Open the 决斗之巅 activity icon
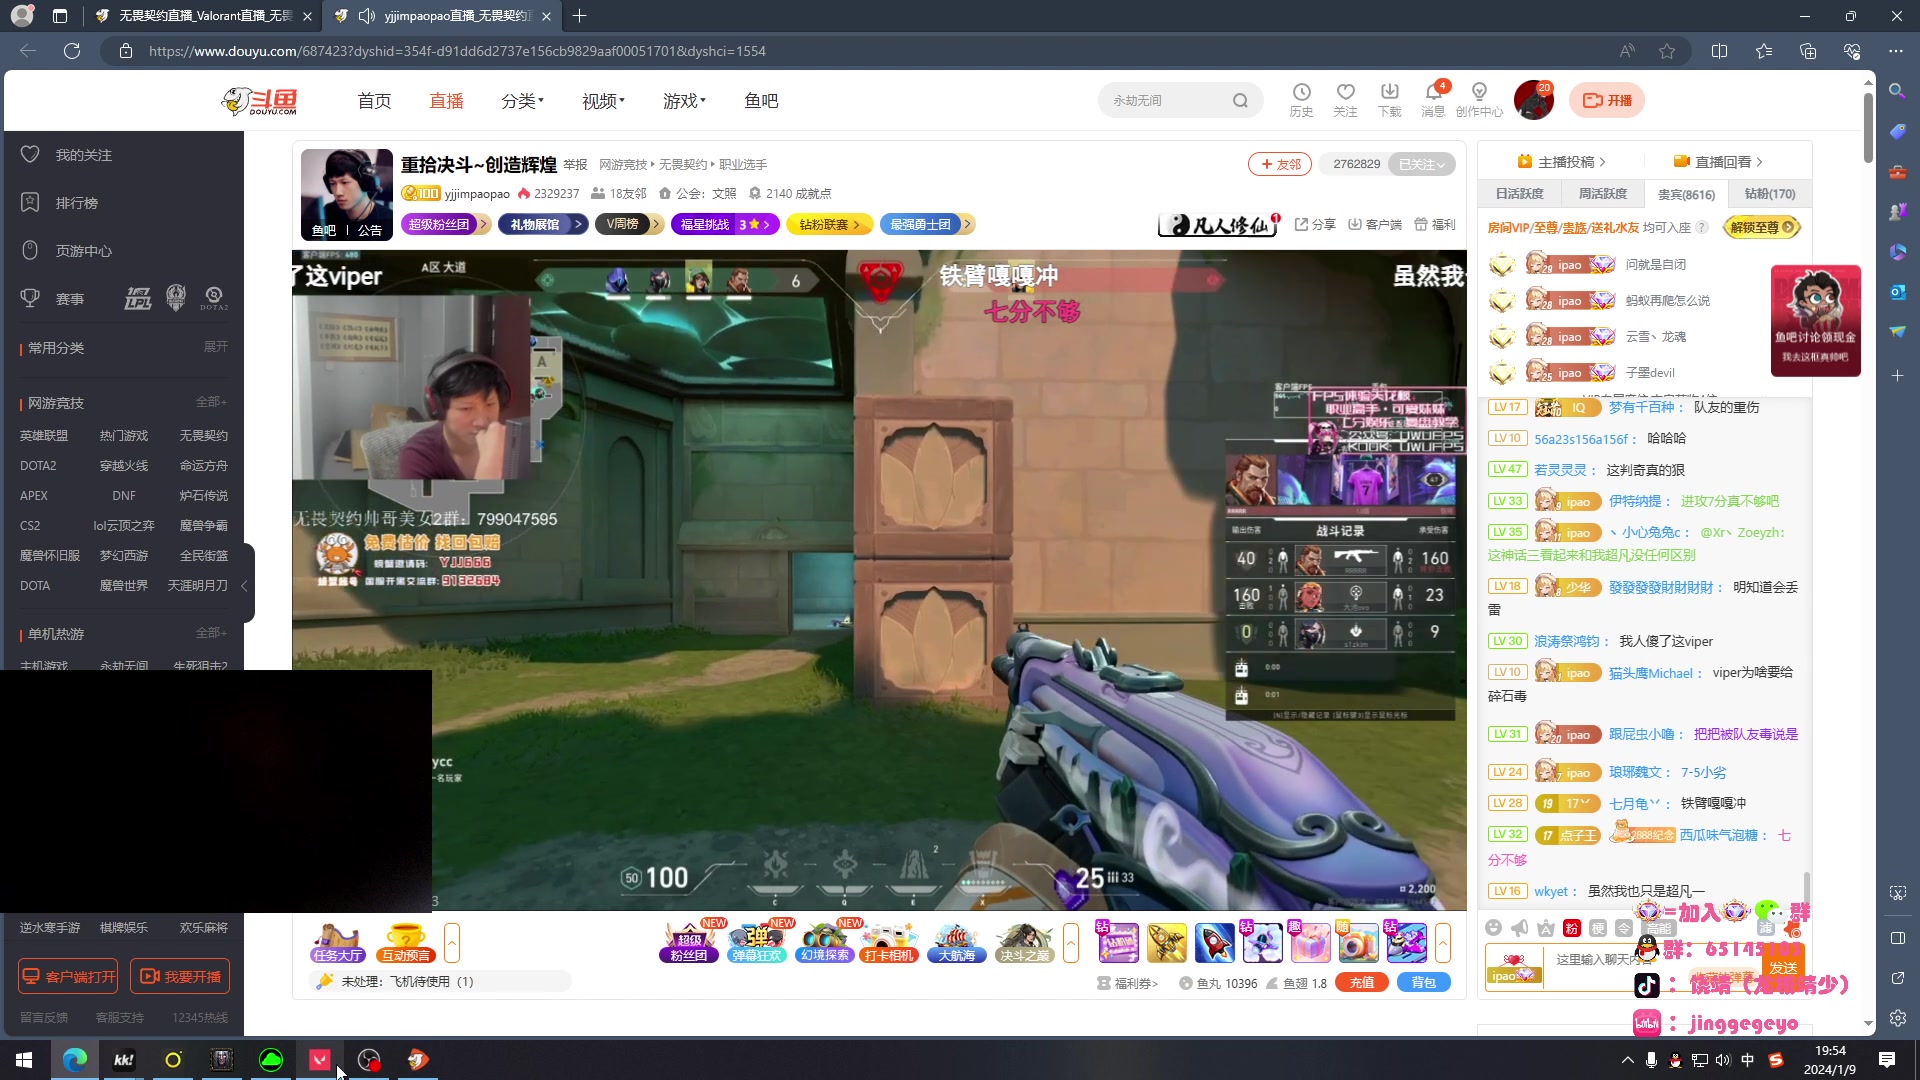This screenshot has width=1920, height=1080. pyautogui.click(x=1024, y=943)
